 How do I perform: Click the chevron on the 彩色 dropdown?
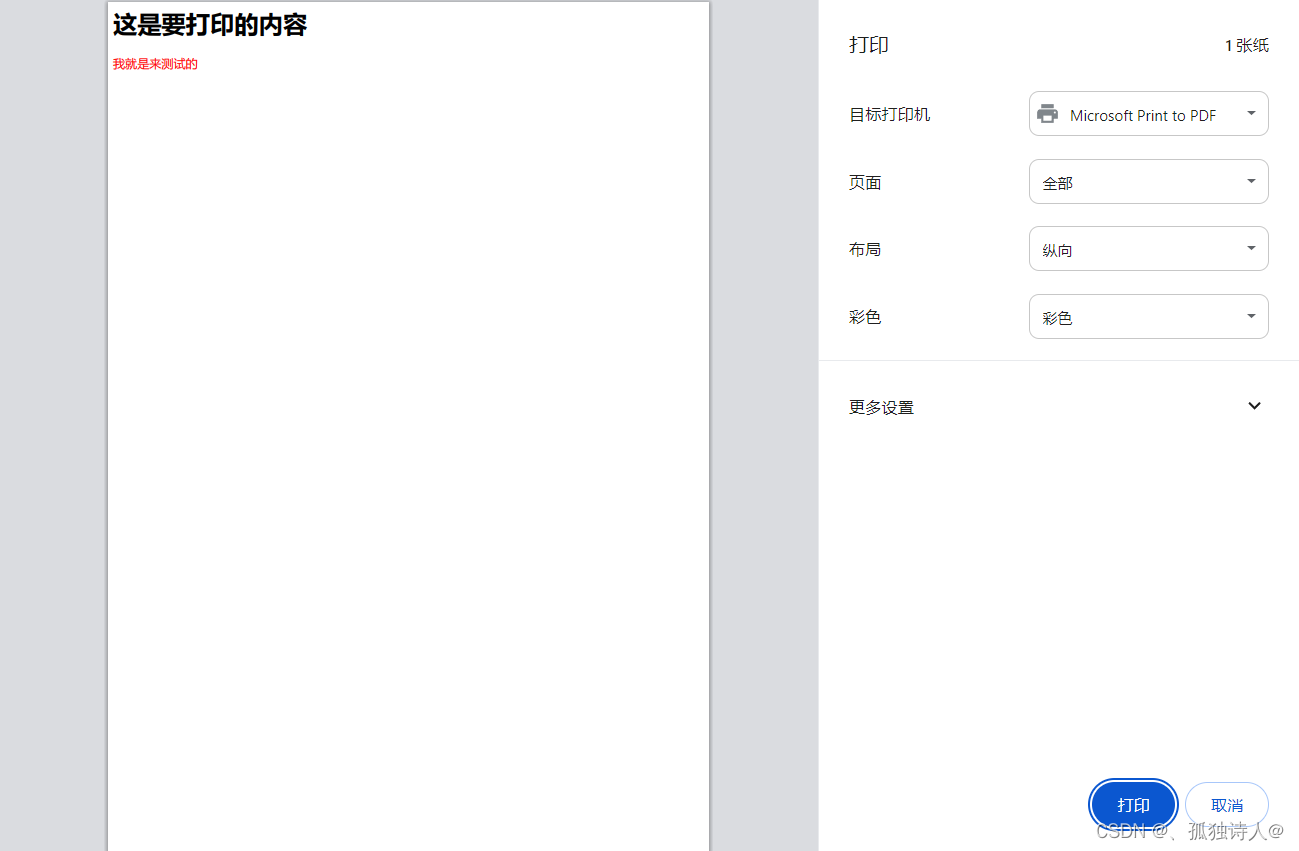pyautogui.click(x=1250, y=316)
